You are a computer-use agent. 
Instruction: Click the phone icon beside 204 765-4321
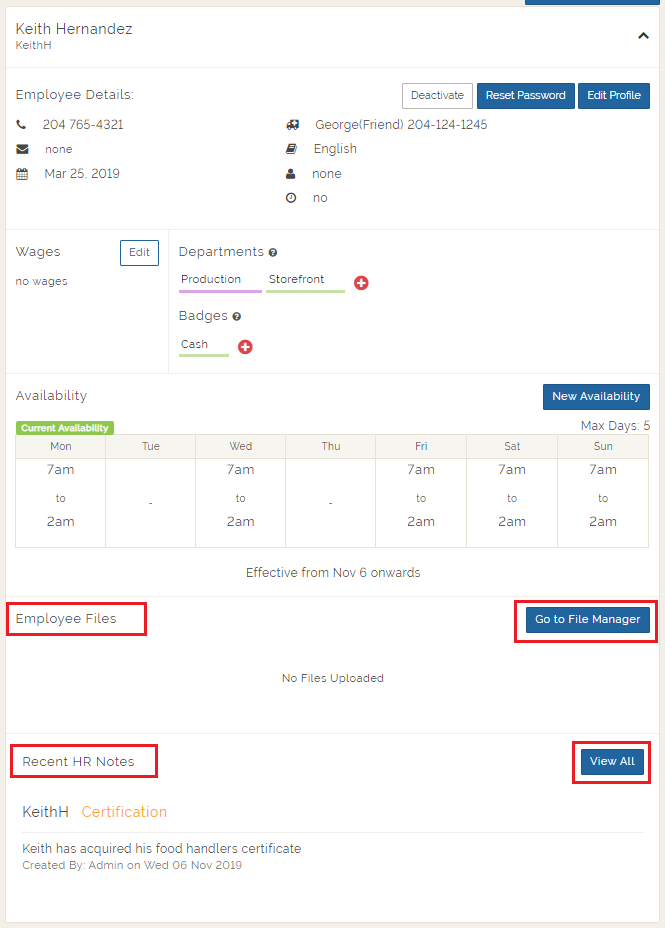pyautogui.click(x=22, y=125)
